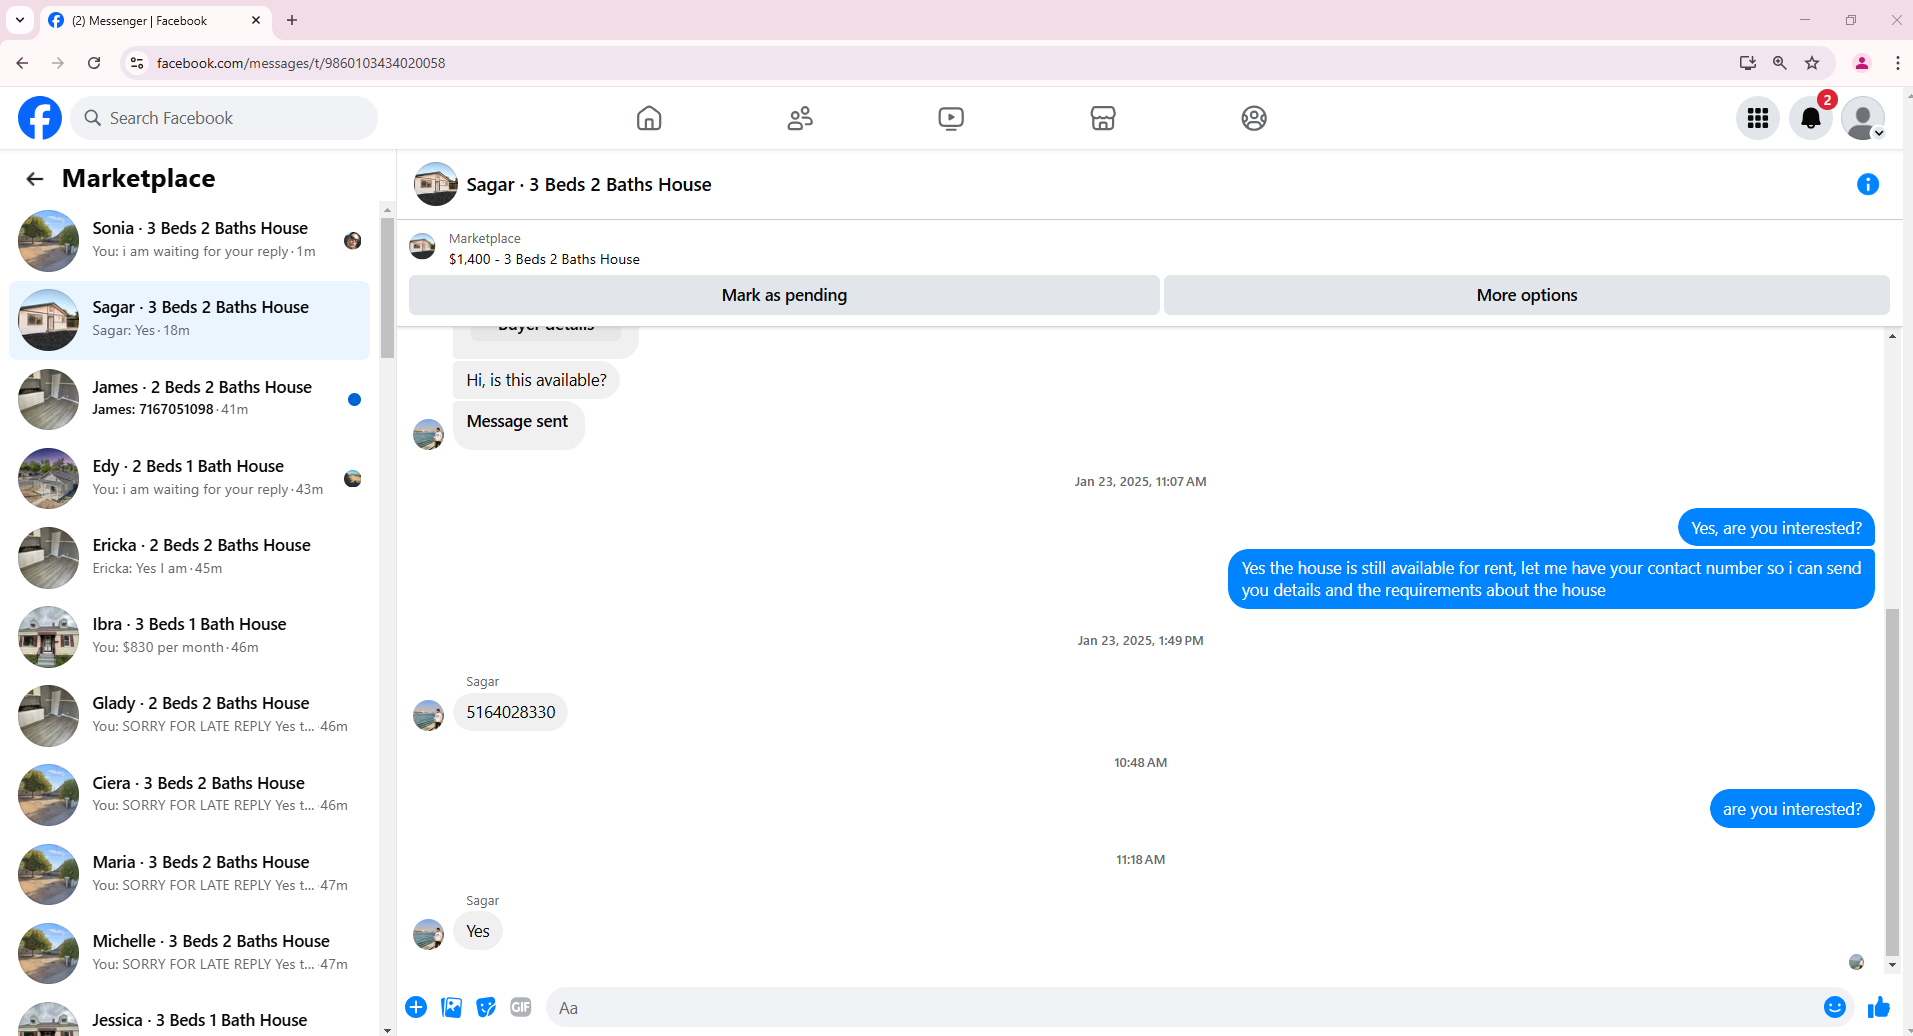Open the Groups icon in top navigation
1913x1036 pixels.
tap(1254, 118)
